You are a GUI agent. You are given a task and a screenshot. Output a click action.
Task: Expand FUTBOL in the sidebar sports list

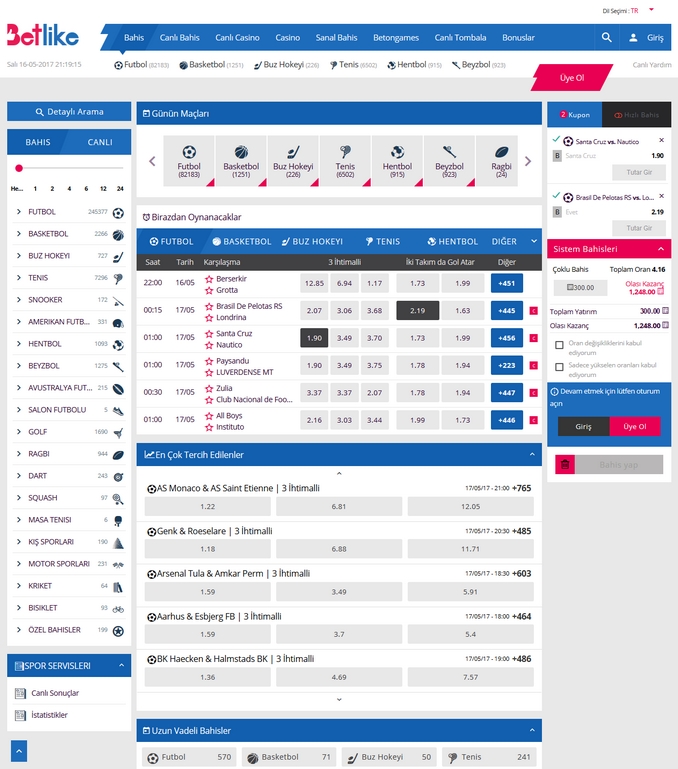pyautogui.click(x=19, y=211)
